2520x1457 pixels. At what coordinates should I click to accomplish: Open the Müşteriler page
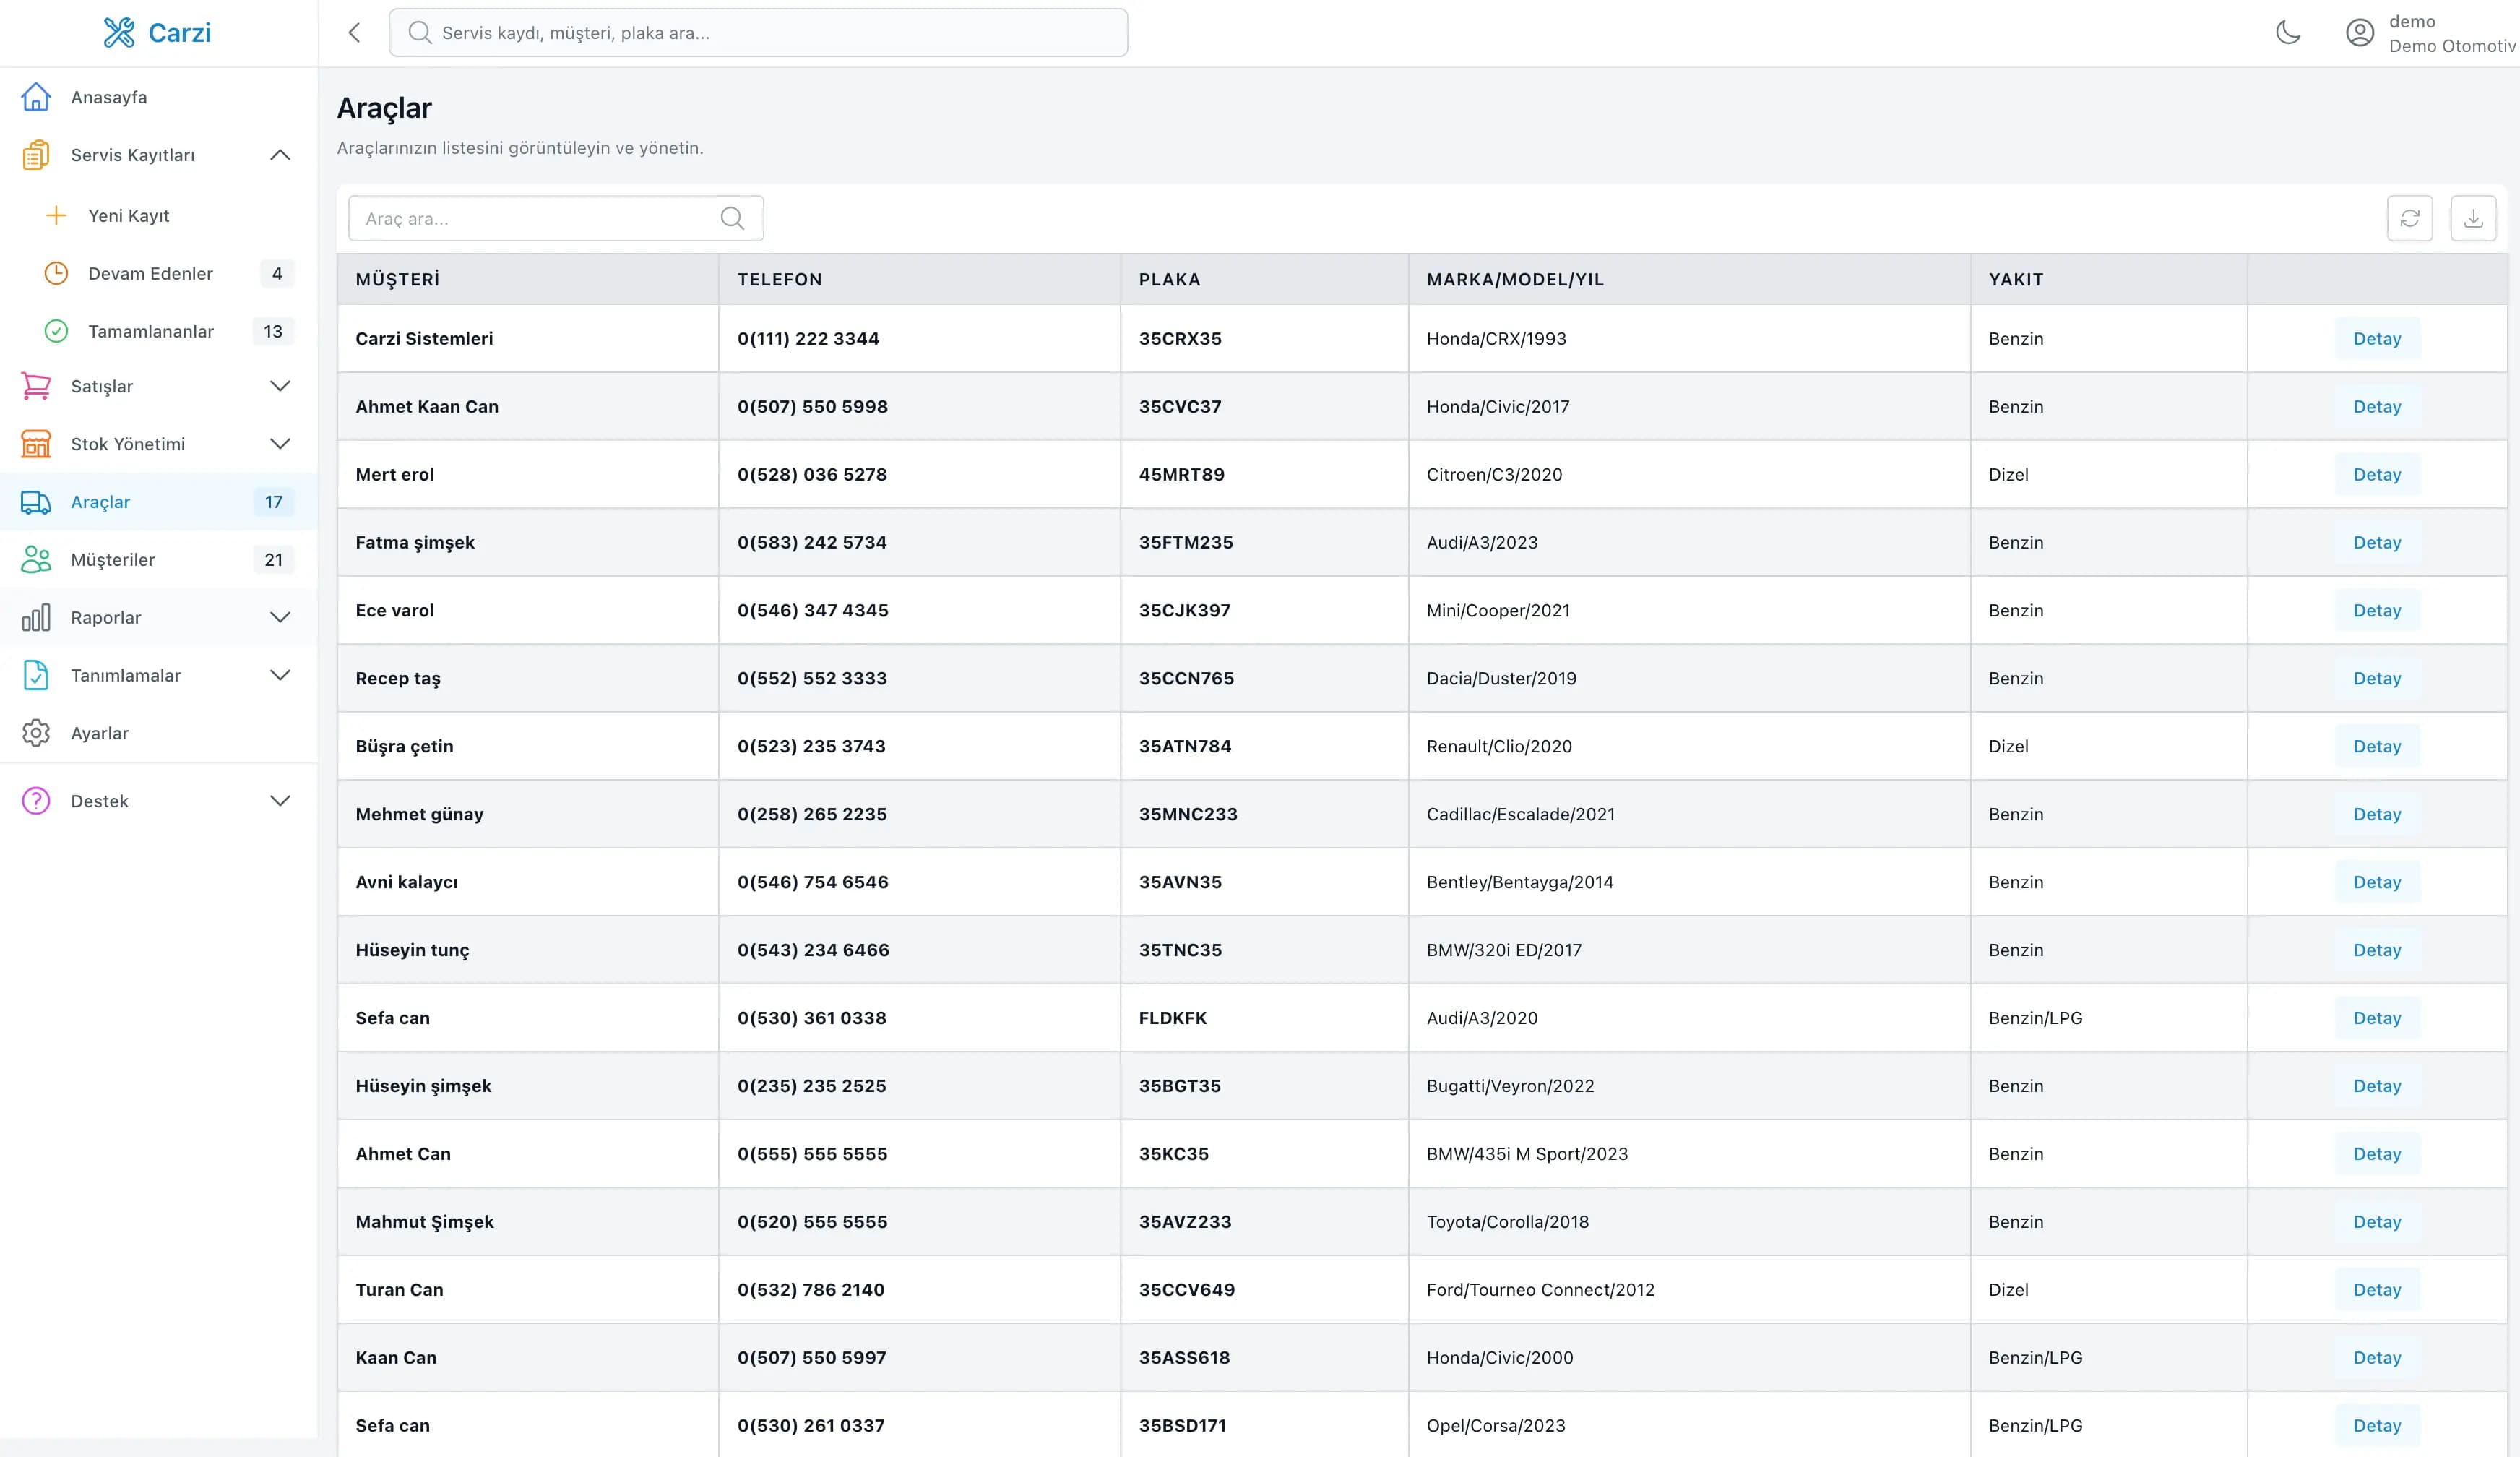(159, 560)
